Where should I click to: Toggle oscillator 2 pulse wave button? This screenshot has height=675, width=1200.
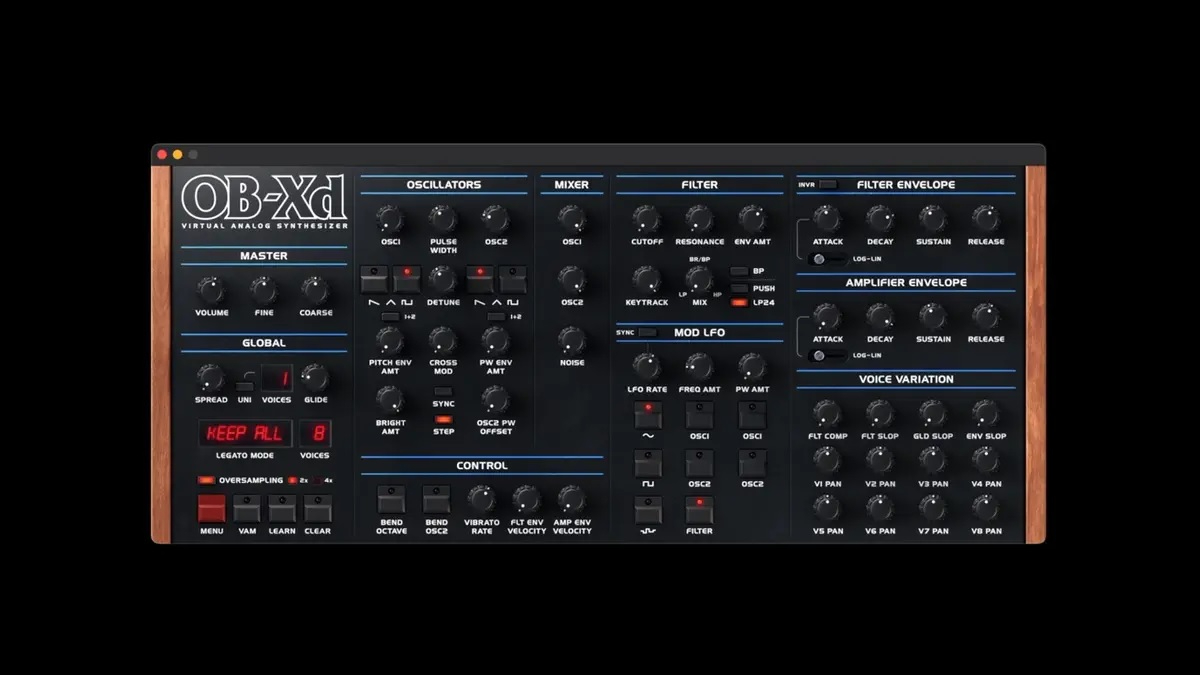(513, 279)
